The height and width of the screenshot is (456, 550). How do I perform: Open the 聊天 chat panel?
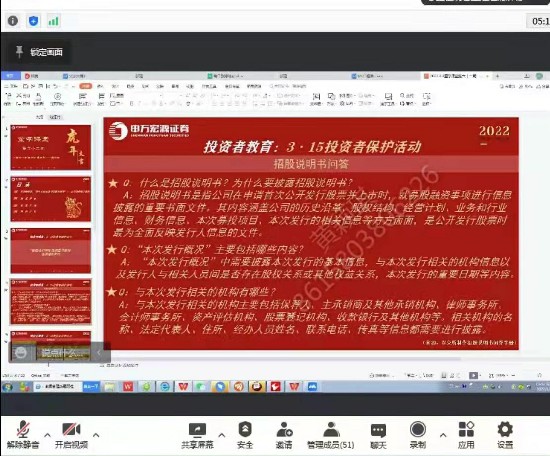[x=378, y=435]
